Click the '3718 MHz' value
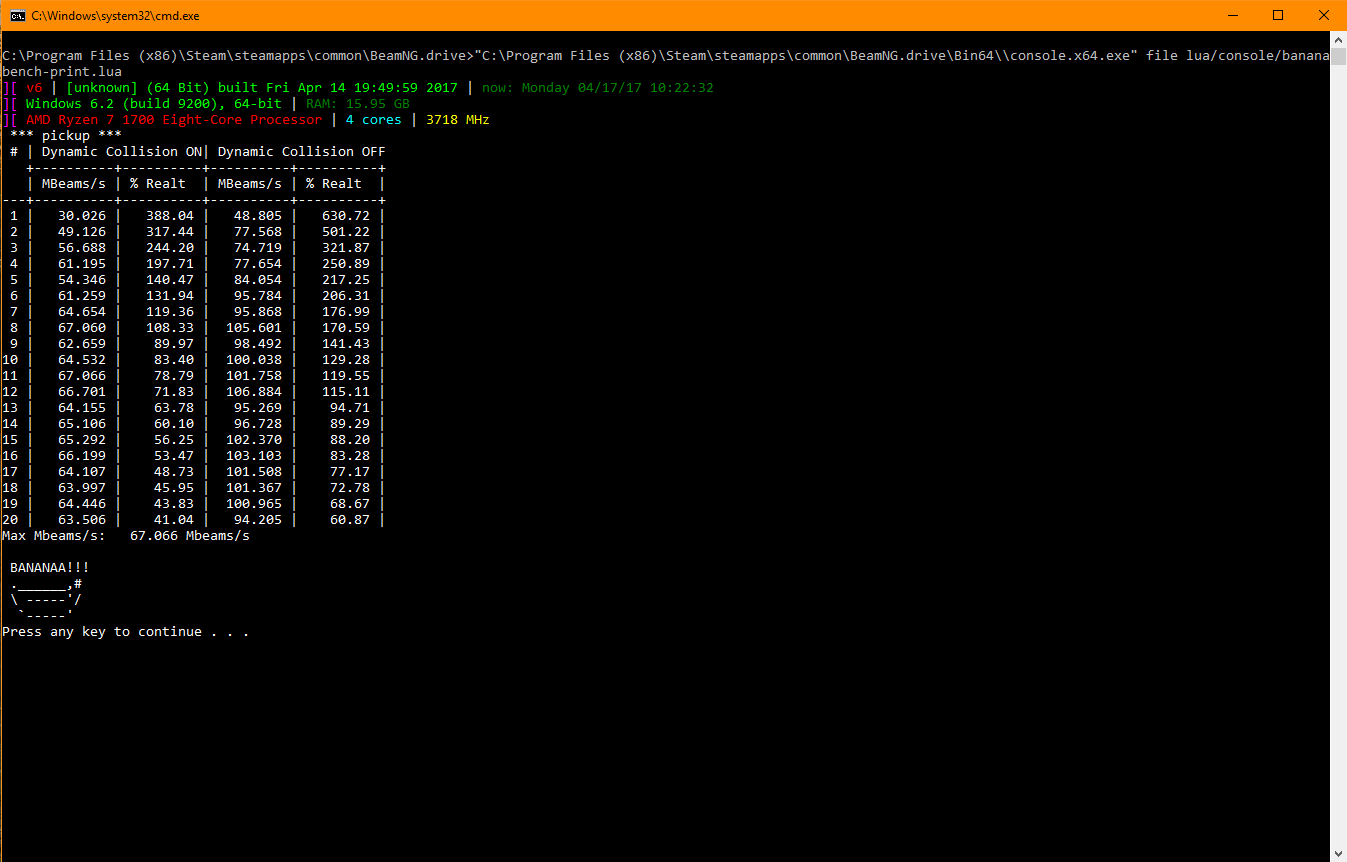The width and height of the screenshot is (1347, 862). pos(458,120)
